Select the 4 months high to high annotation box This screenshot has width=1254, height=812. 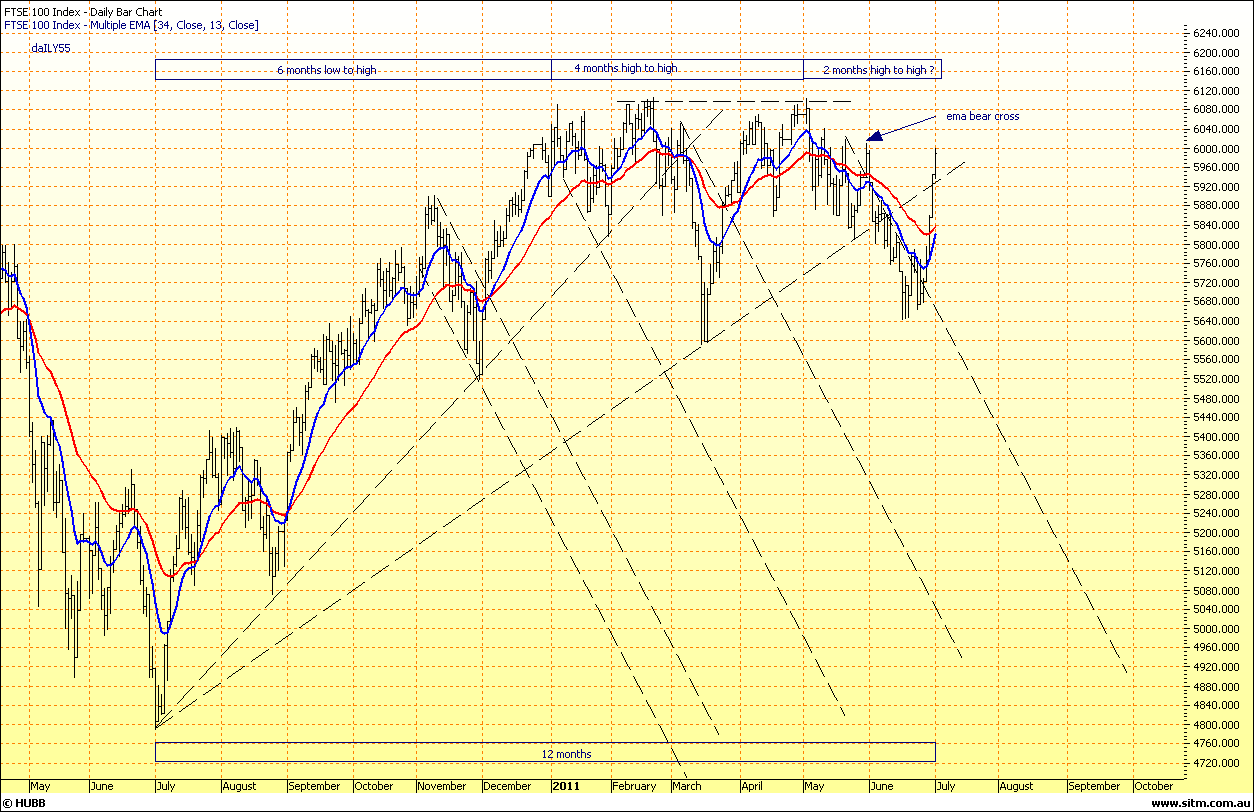(624, 68)
